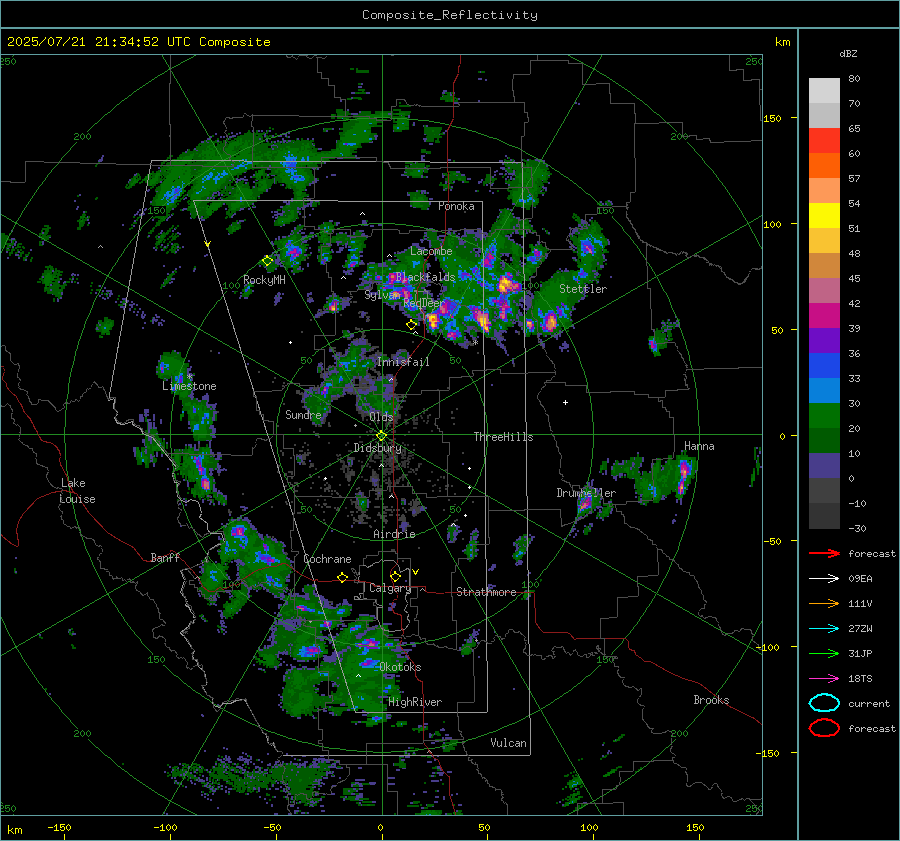Click the 18TS legend text
Screen dimensions: 900x841
click(860, 679)
